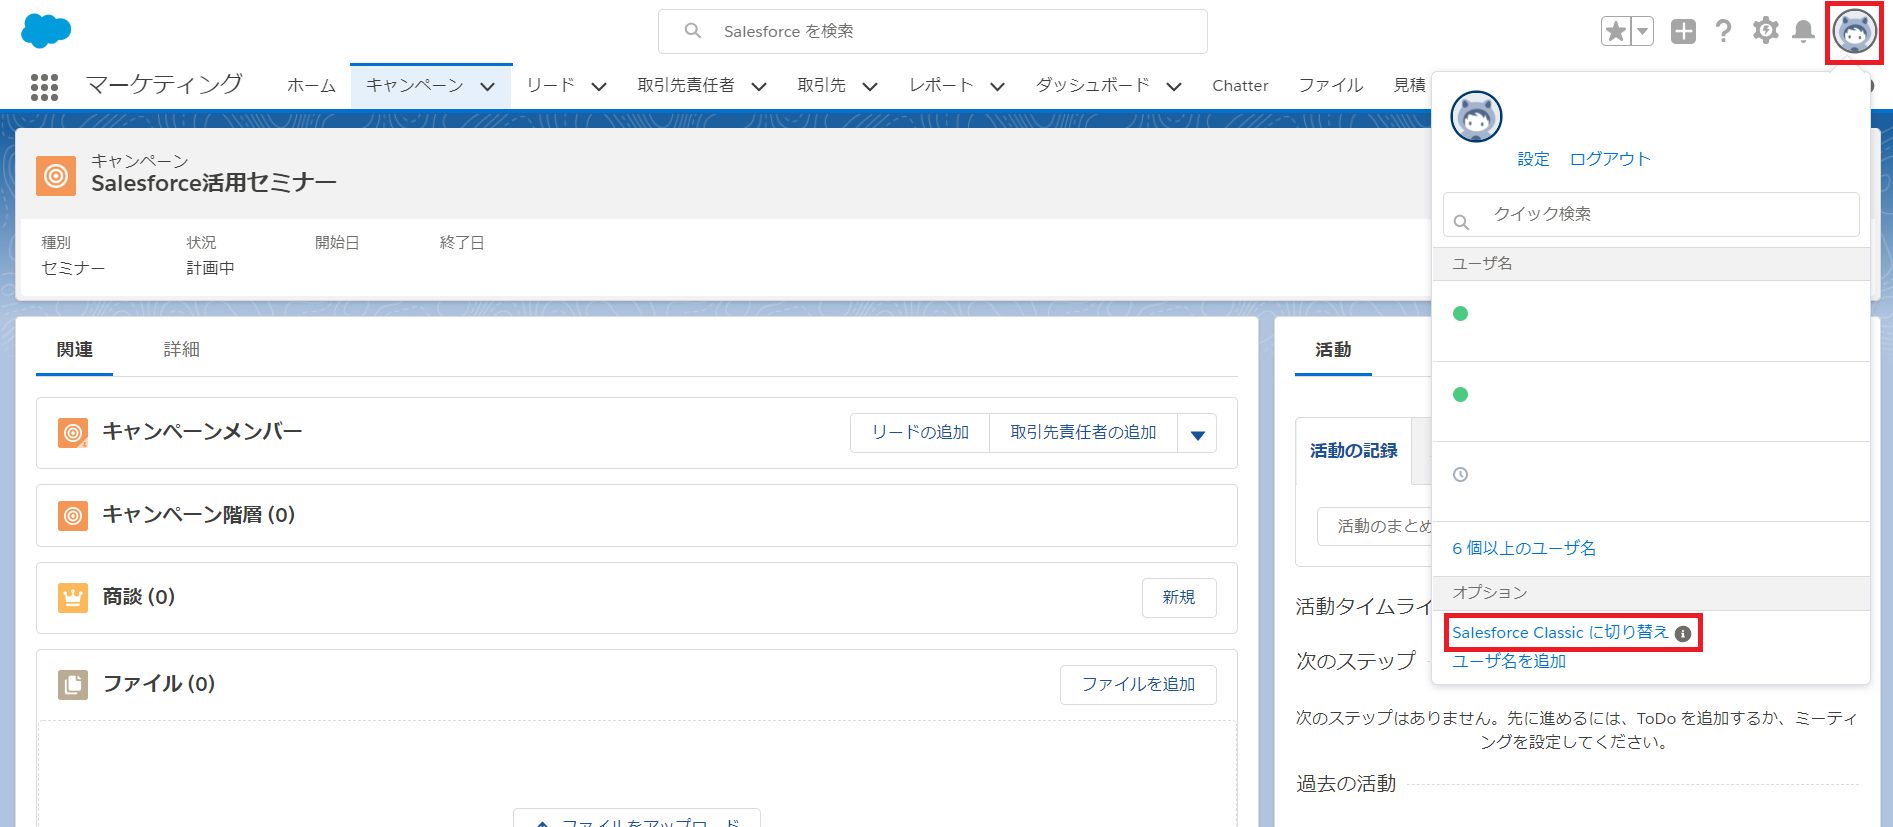Open the Setup gear icon
Image resolution: width=1893 pixels, height=827 pixels.
[1765, 31]
